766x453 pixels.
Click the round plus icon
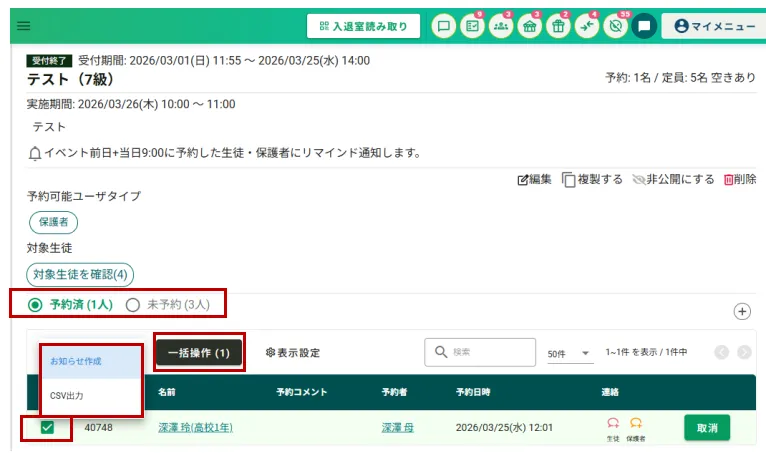[x=742, y=311]
